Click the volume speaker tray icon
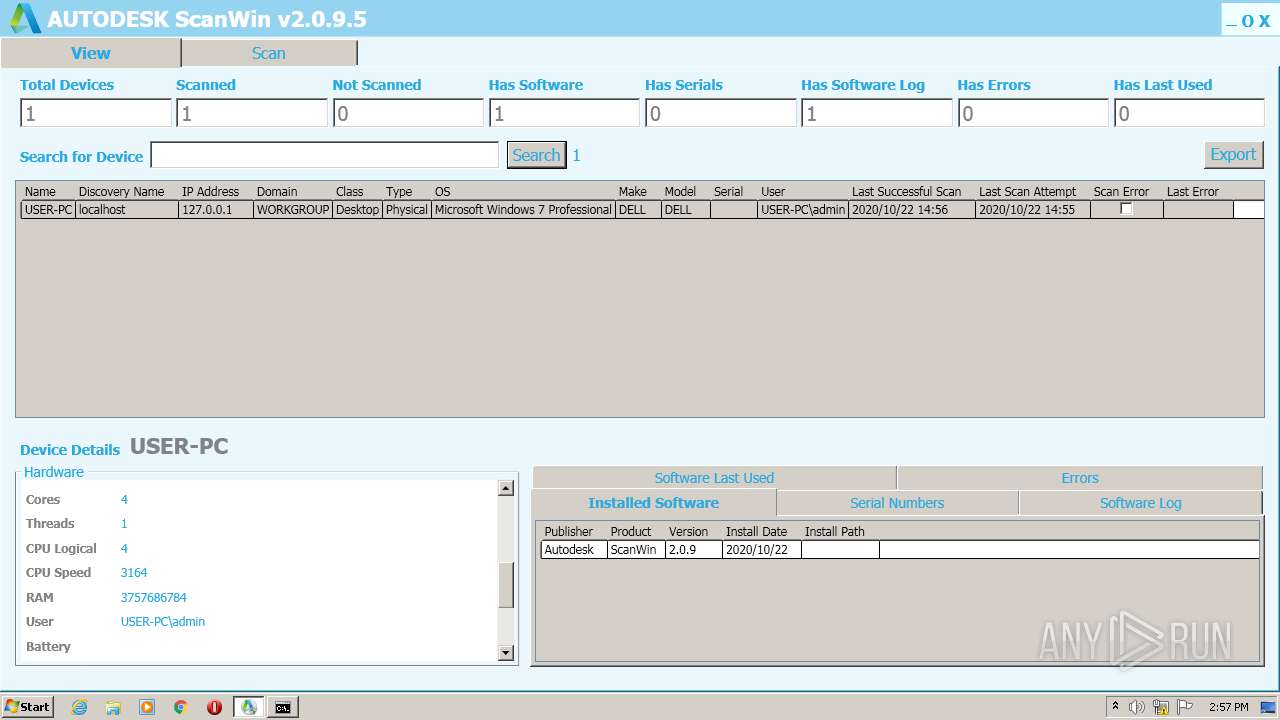Image resolution: width=1280 pixels, height=720 pixels. click(x=1137, y=707)
